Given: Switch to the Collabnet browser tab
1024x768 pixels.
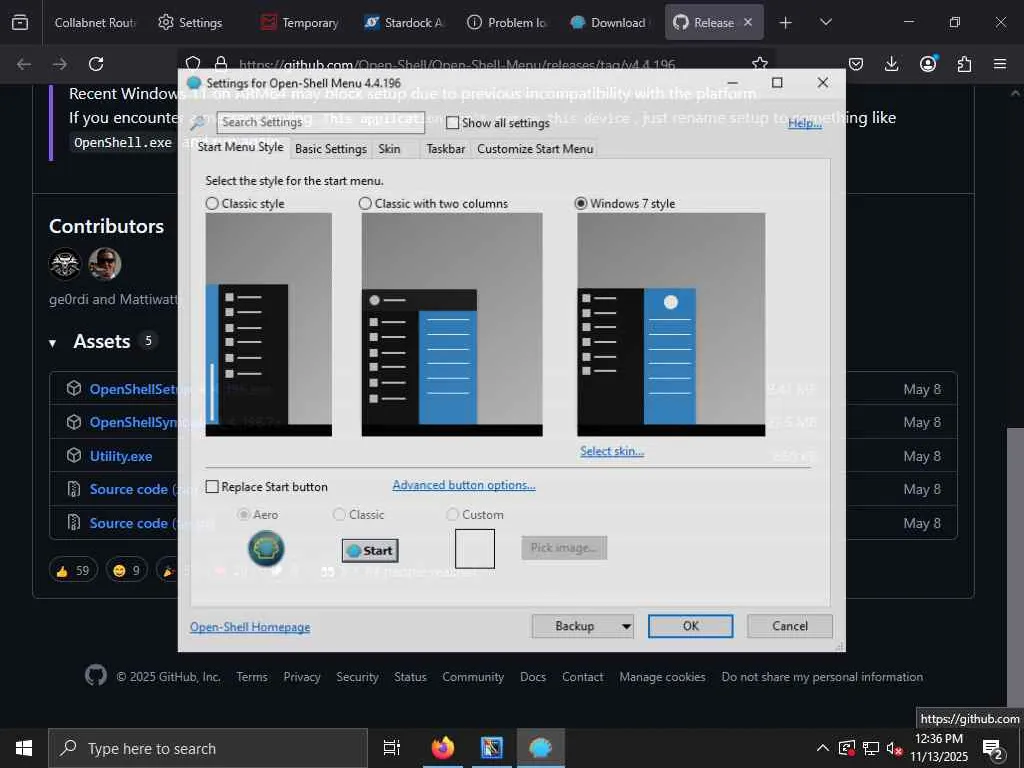Looking at the screenshot, I should (x=95, y=23).
